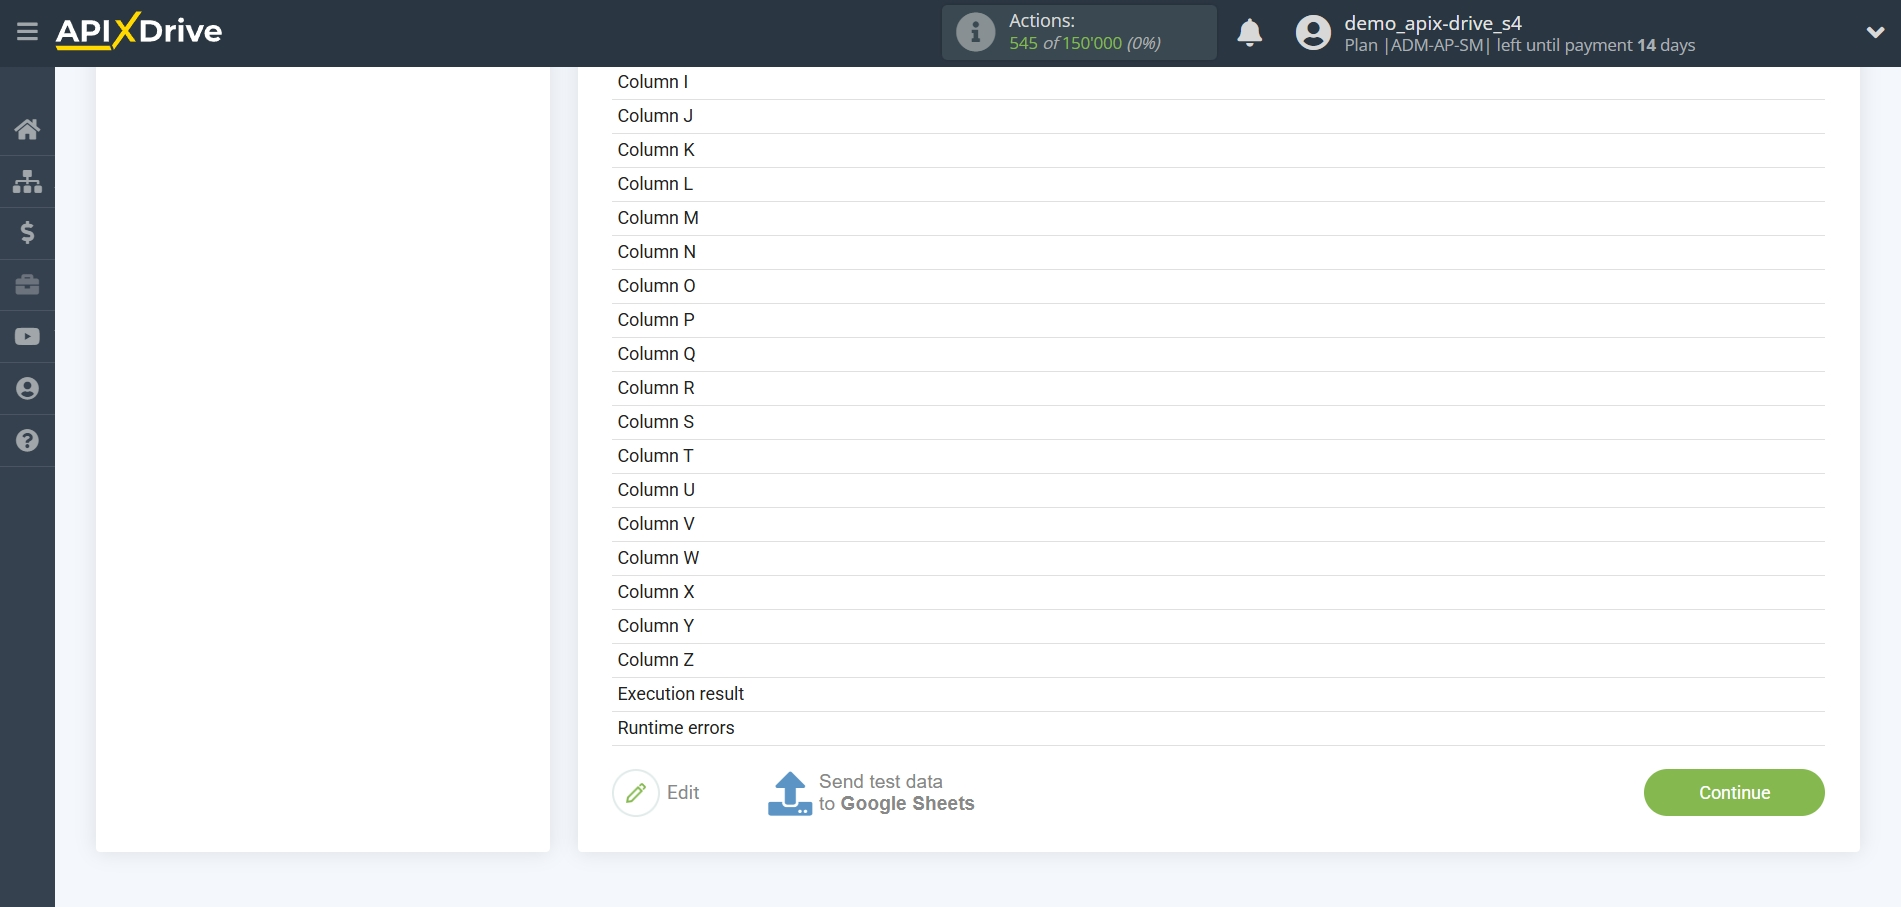Click the Actions usage counter panel

[x=1078, y=31]
